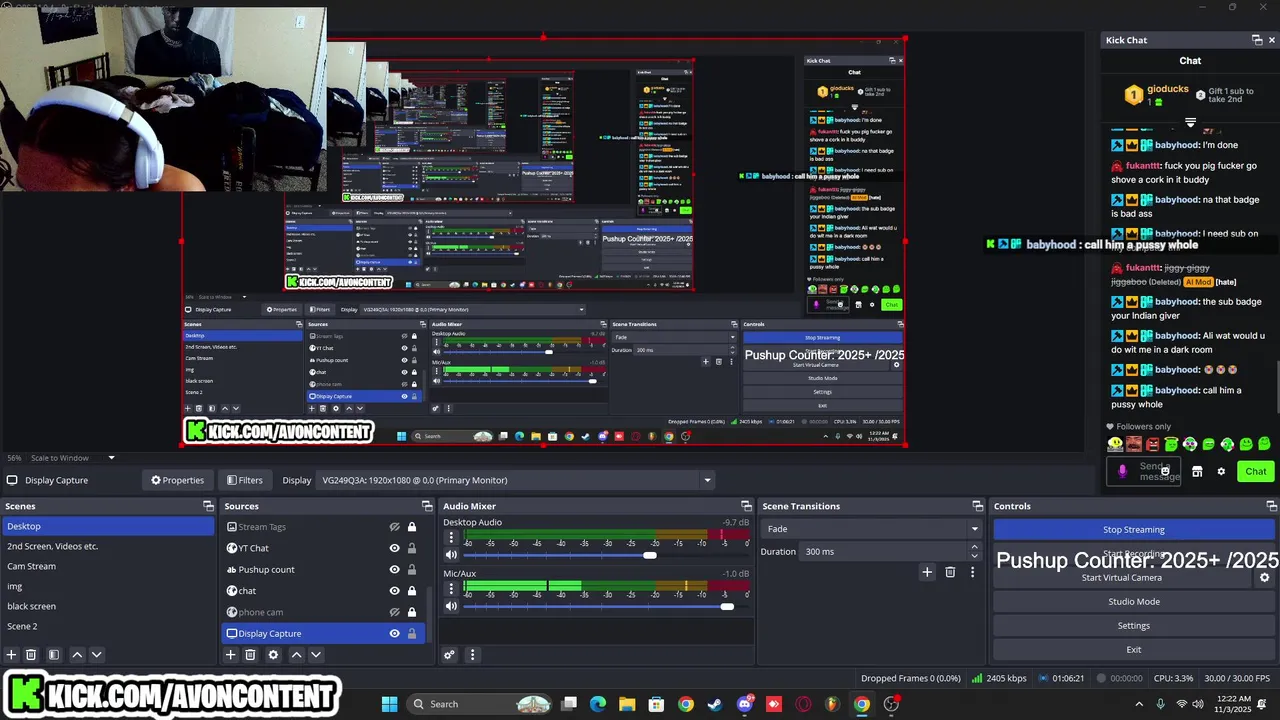Screen dimensions: 1280x720
Task: Open the Display monitor dropdown
Action: [x=515, y=480]
